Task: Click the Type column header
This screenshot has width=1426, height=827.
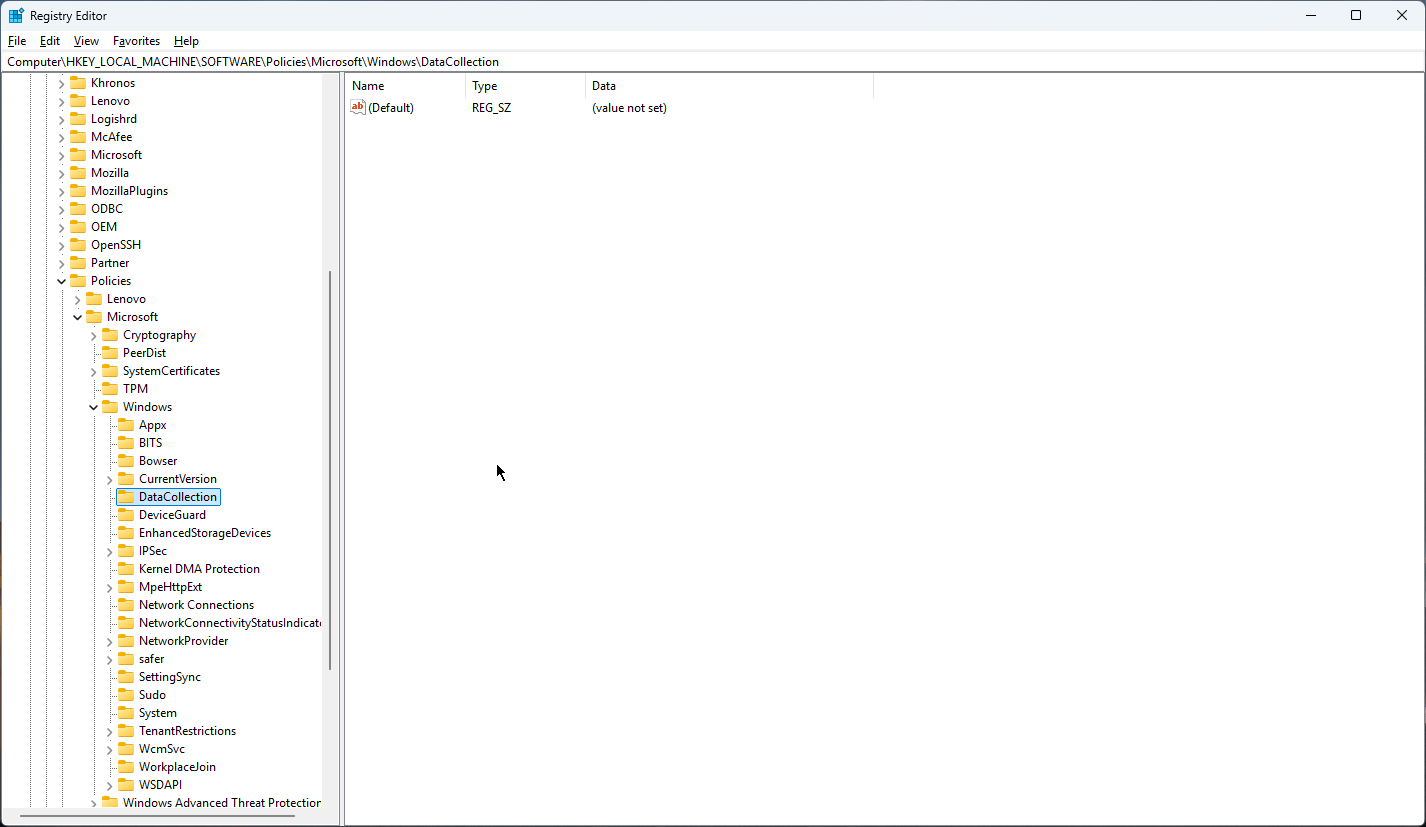Action: [x=525, y=86]
